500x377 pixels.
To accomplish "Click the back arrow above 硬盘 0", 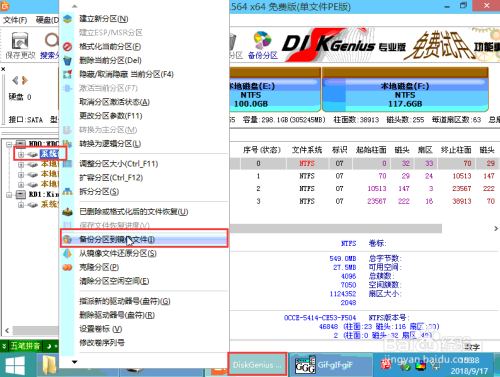I will (x=15, y=80).
